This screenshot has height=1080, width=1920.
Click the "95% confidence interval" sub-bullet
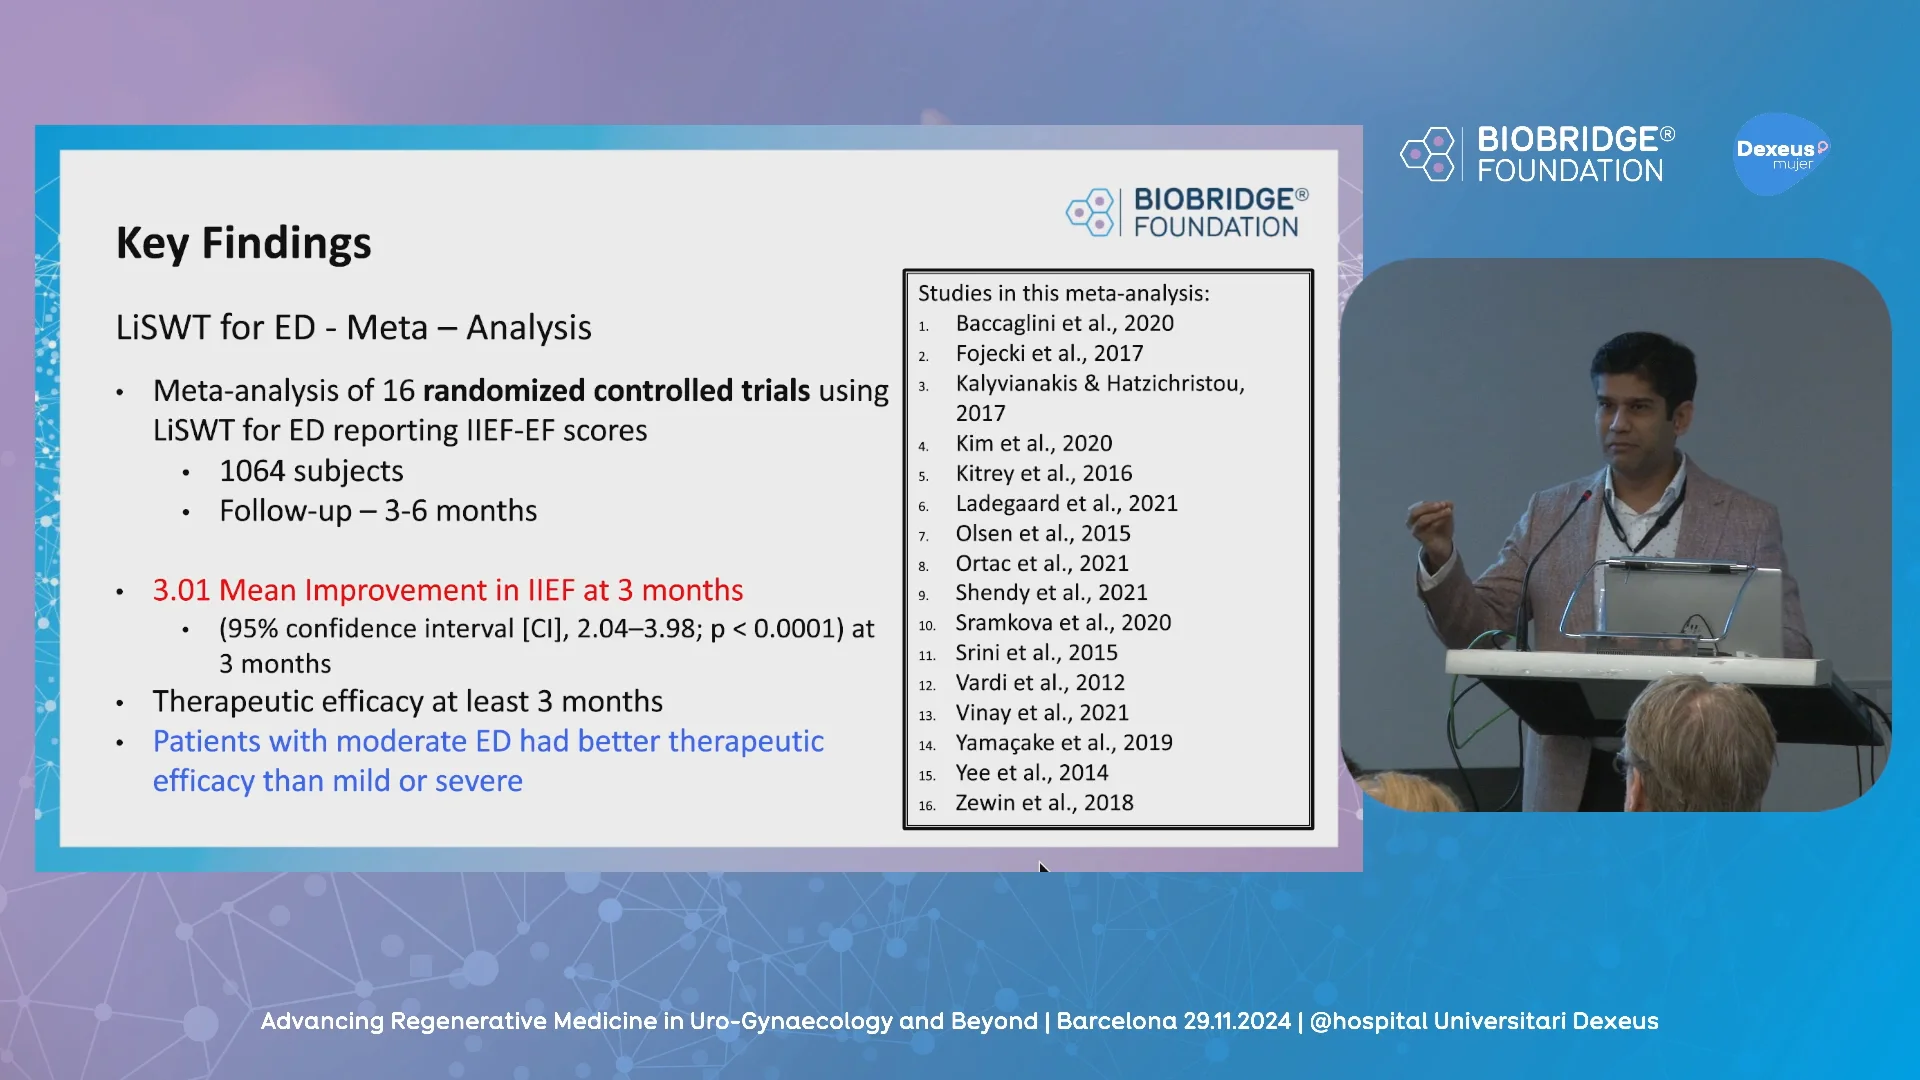547,645
